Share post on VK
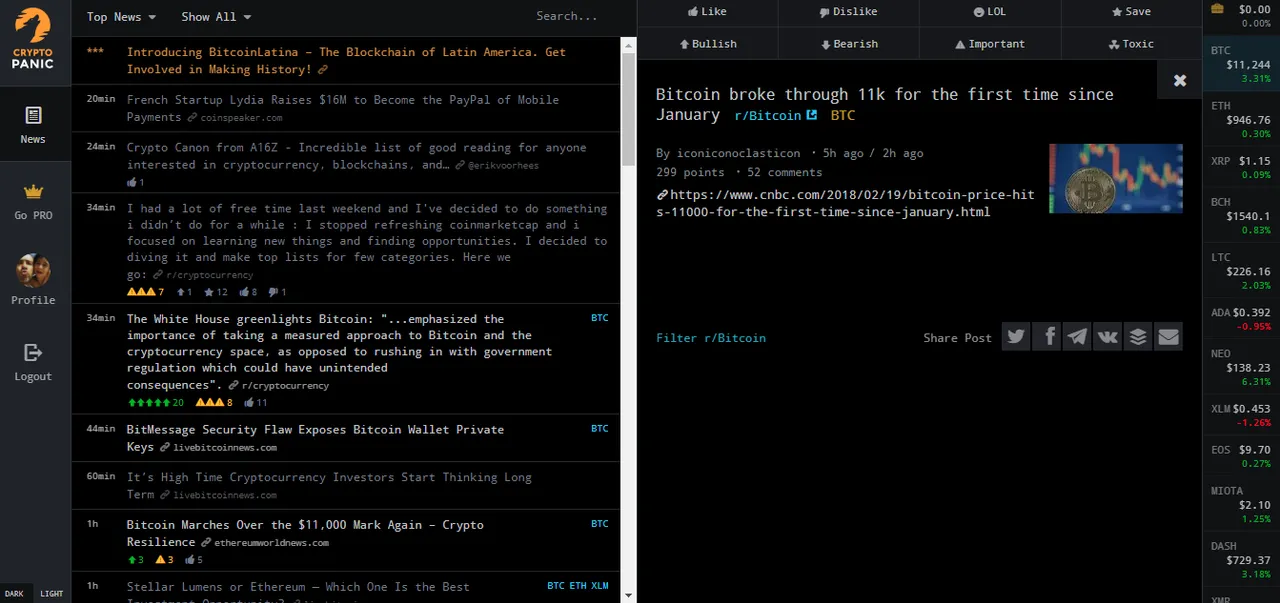 click(x=1108, y=337)
